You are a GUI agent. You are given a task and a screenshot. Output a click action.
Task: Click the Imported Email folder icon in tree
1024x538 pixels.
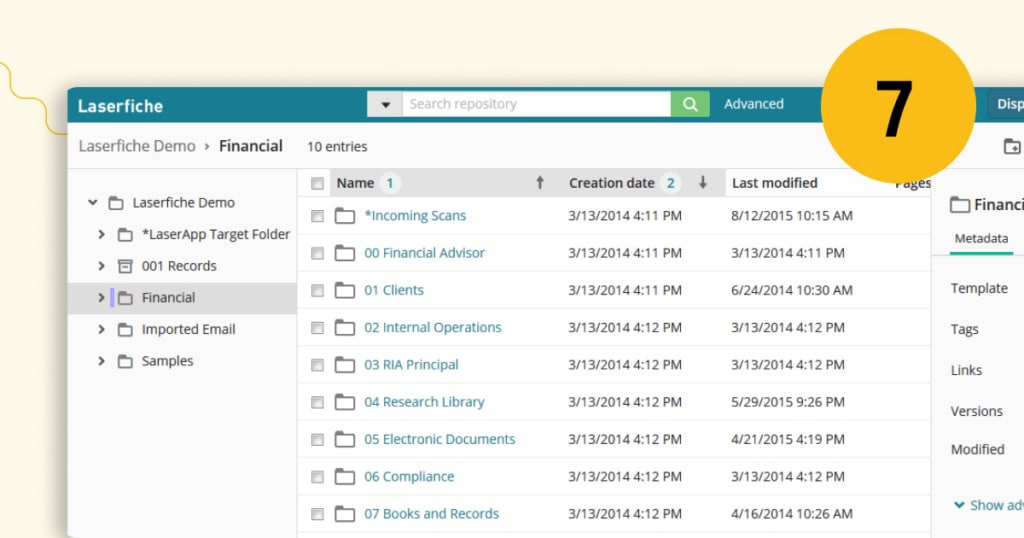[x=125, y=330]
